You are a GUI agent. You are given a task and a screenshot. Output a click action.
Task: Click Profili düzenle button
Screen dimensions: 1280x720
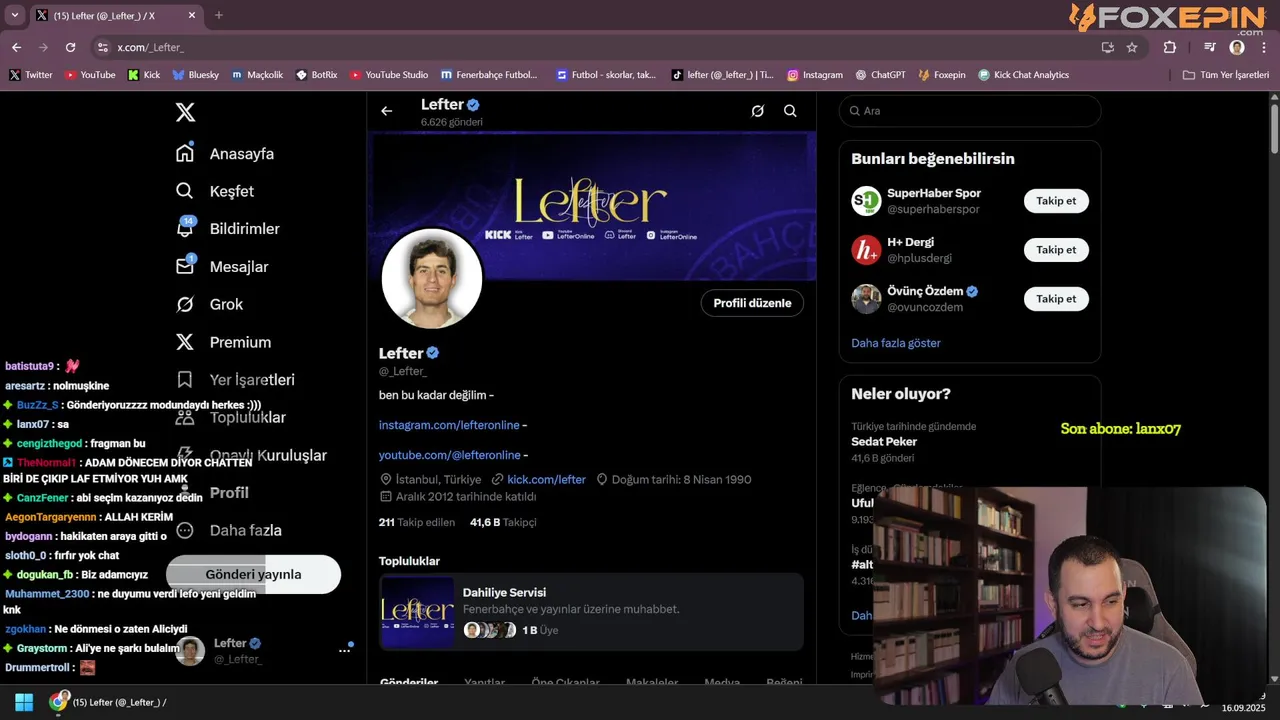[752, 303]
